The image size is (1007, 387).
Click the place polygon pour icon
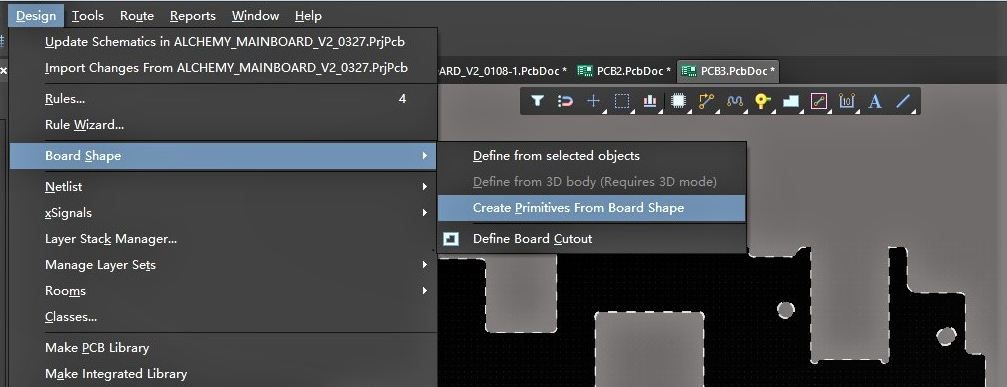pos(791,101)
